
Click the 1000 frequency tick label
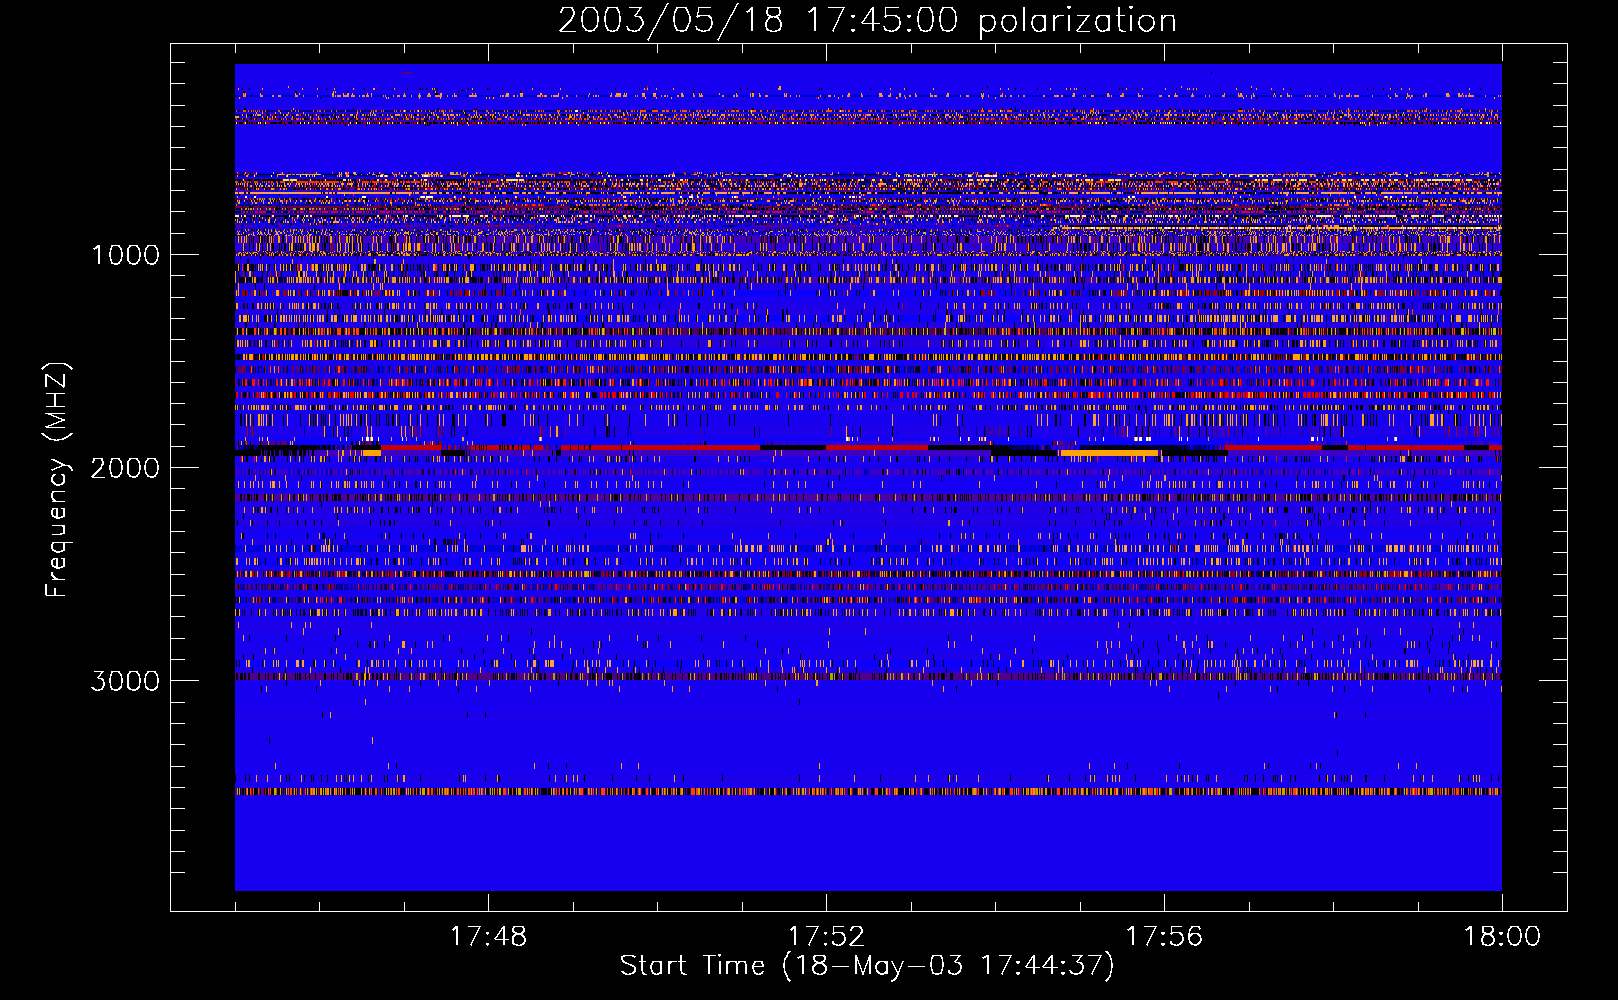coord(126,254)
